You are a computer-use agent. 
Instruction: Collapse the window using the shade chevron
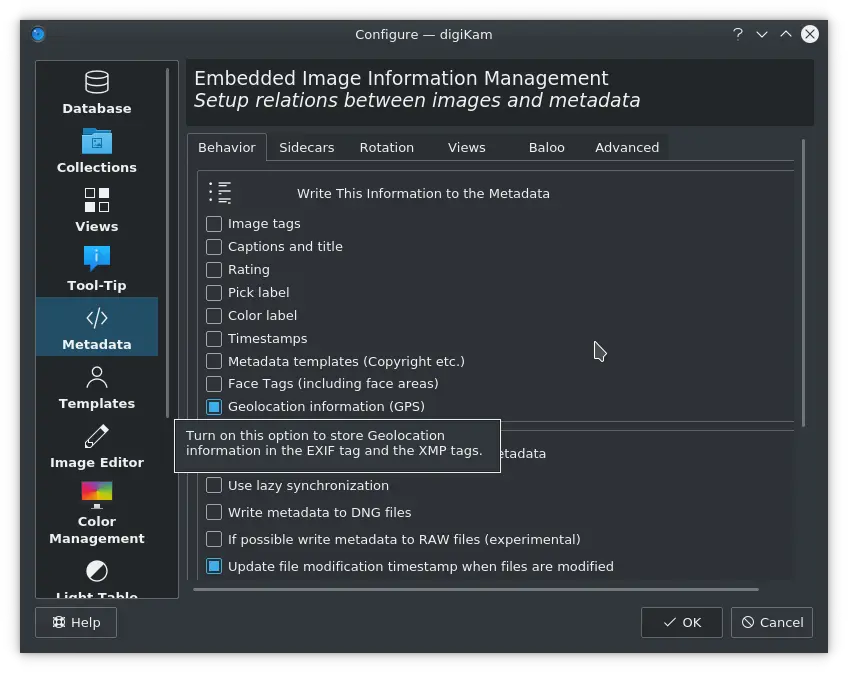point(761,33)
